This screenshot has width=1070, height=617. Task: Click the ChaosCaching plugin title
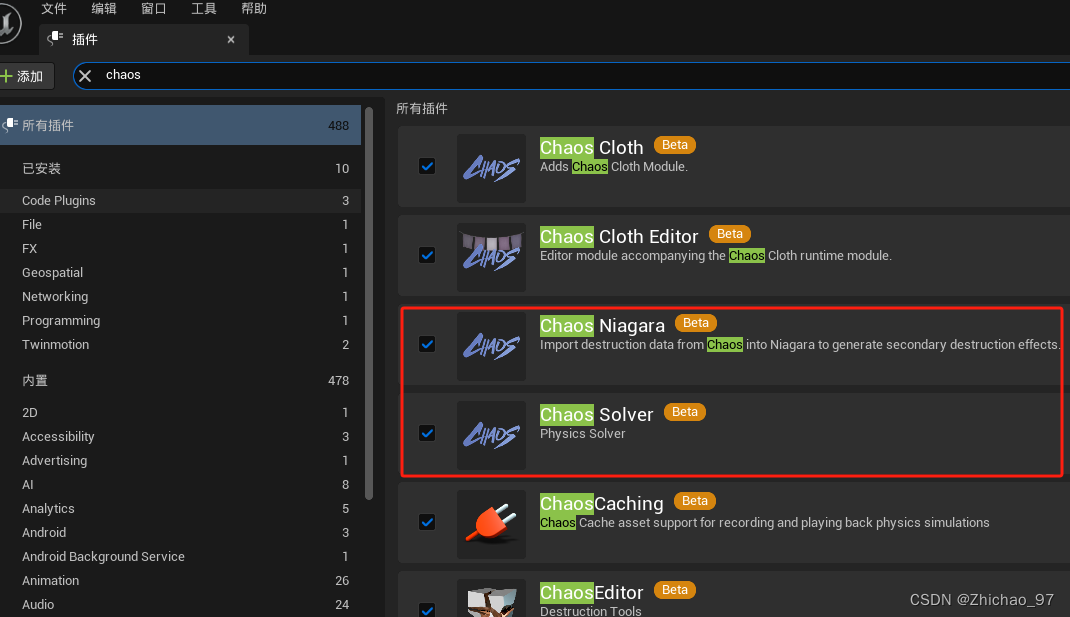point(601,504)
